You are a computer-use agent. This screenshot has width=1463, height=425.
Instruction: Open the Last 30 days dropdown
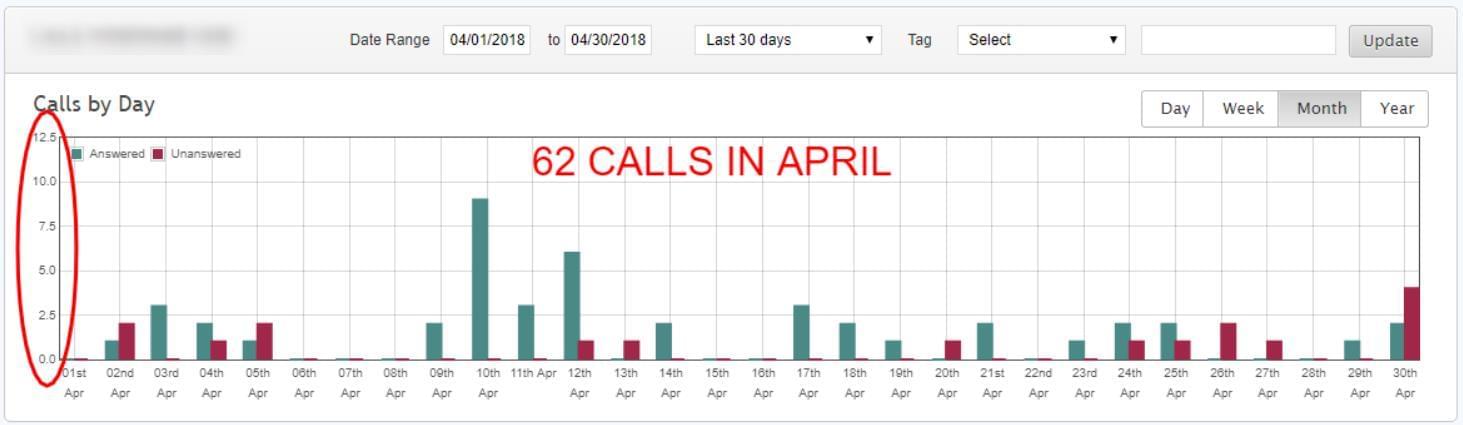(787, 40)
